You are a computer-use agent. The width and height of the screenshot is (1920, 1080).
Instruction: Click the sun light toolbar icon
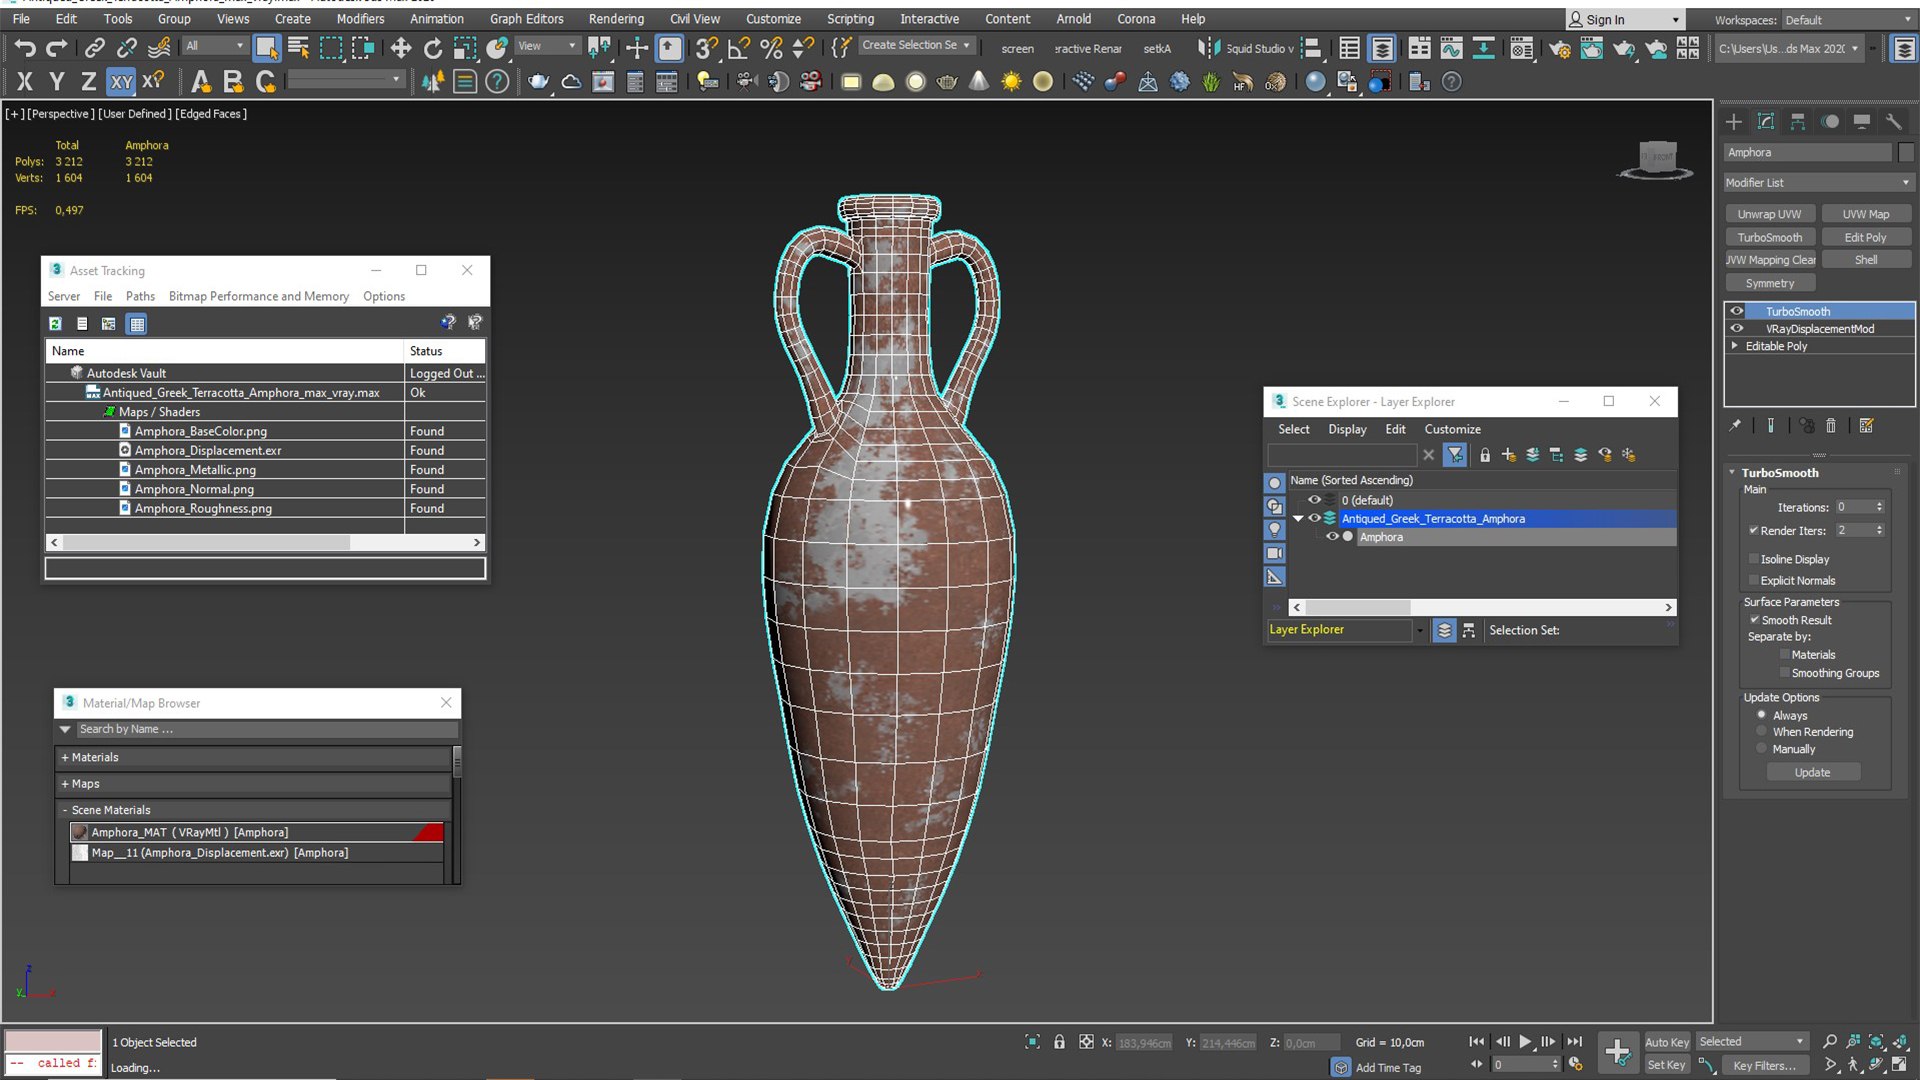1011,82
